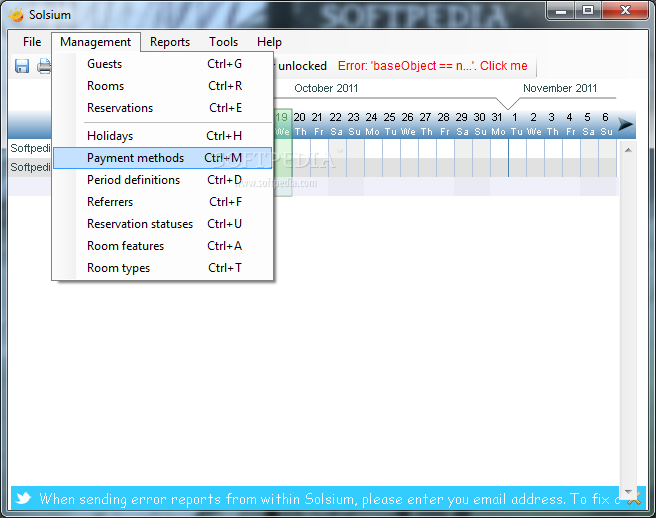Select November 6 Su in calendar header
The height and width of the screenshot is (518, 656).
coord(606,124)
